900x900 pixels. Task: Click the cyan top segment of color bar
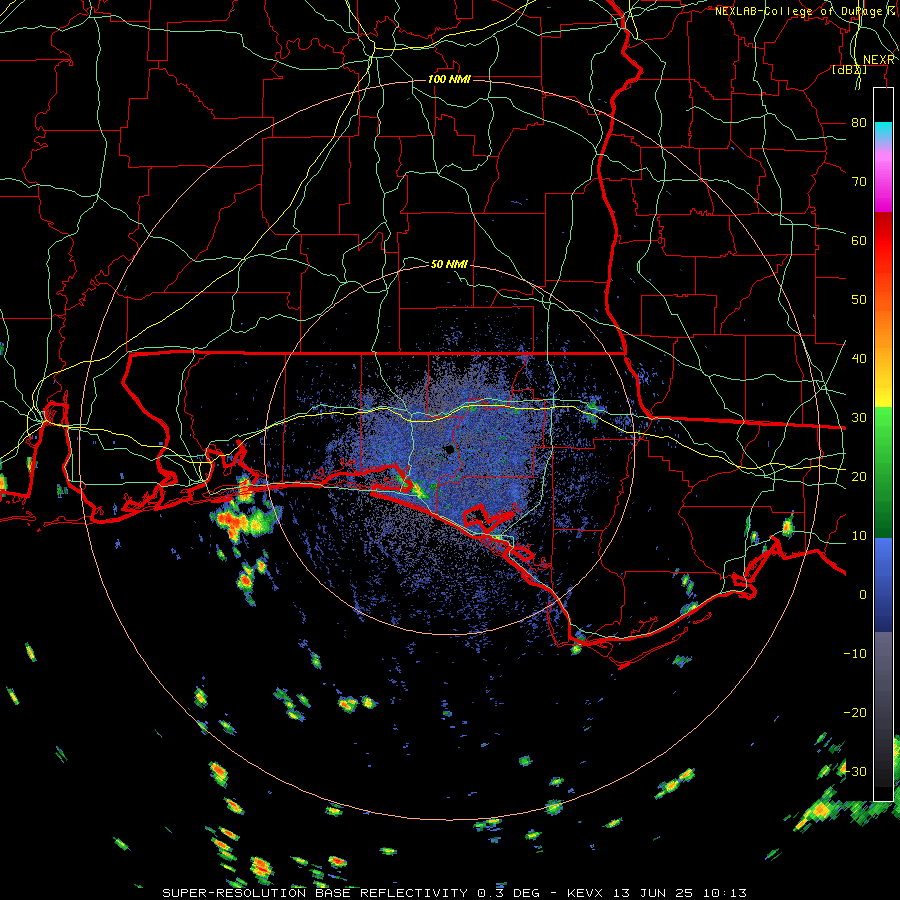883,131
